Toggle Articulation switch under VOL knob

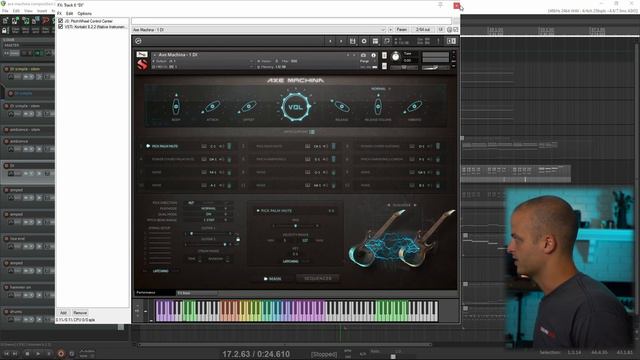pos(312,132)
